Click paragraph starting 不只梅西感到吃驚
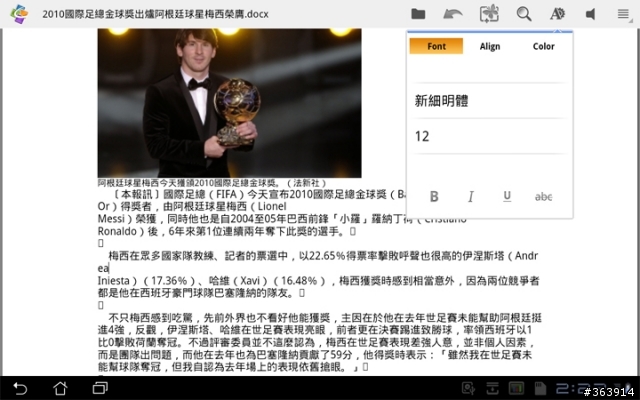 point(320,342)
